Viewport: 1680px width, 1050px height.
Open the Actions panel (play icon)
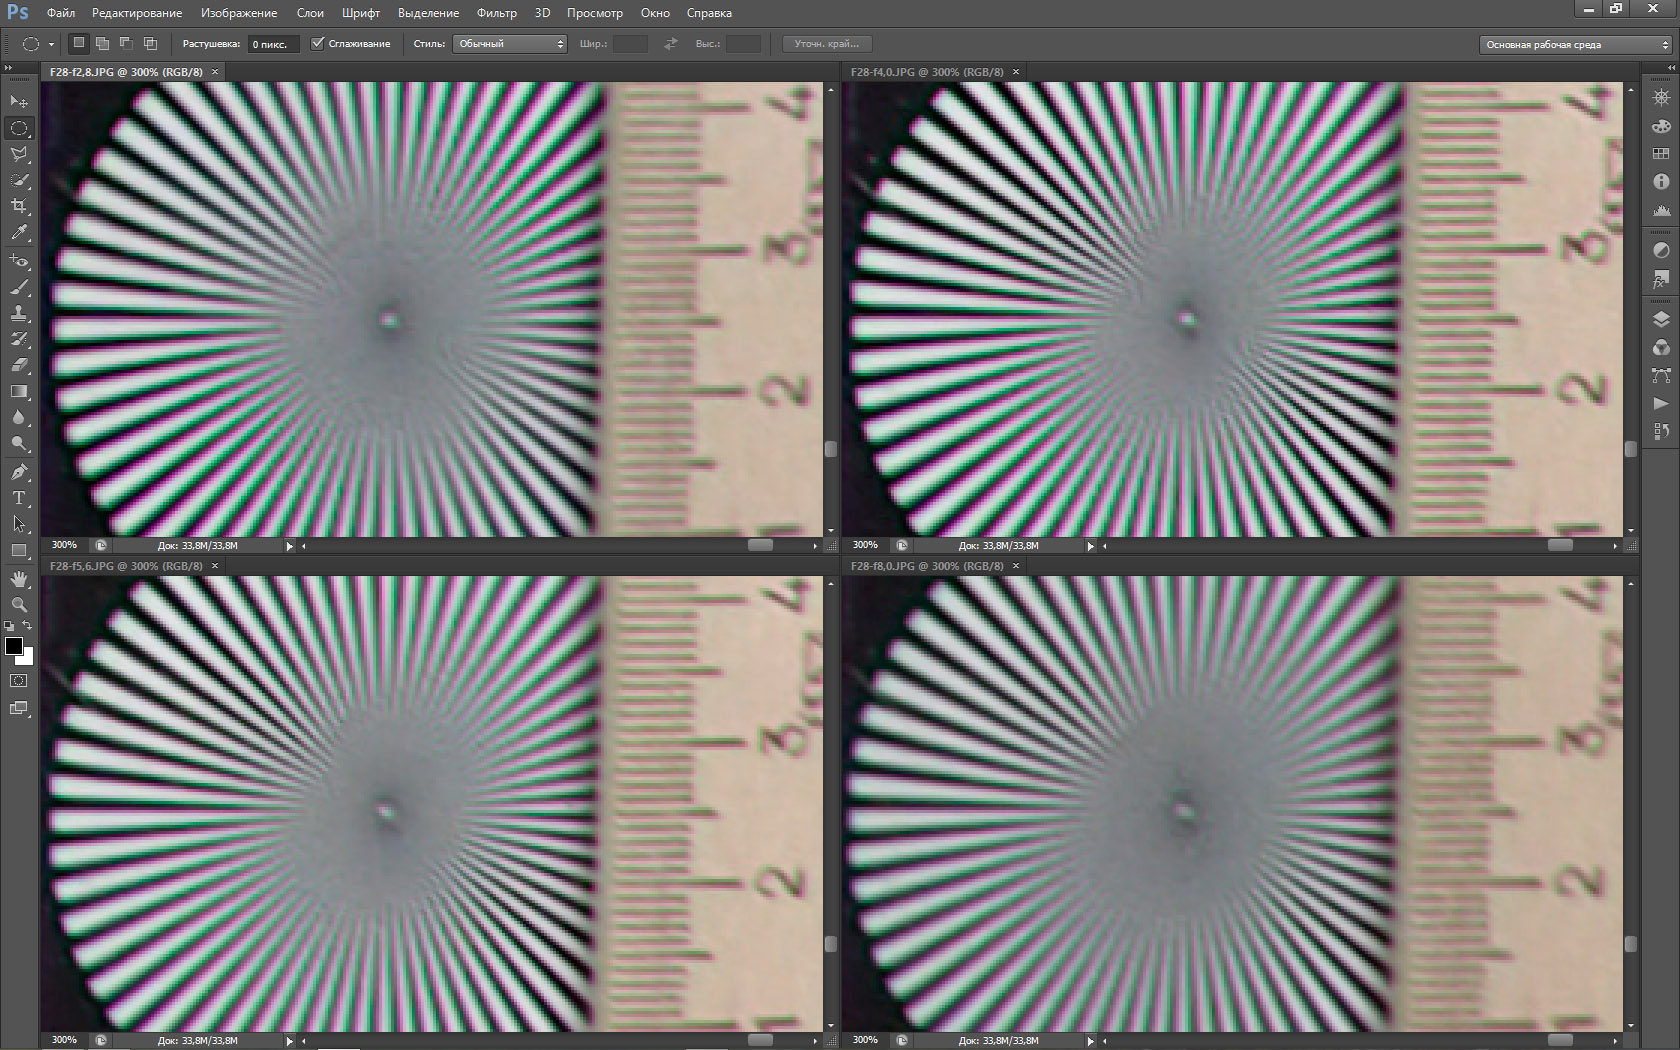(1661, 403)
